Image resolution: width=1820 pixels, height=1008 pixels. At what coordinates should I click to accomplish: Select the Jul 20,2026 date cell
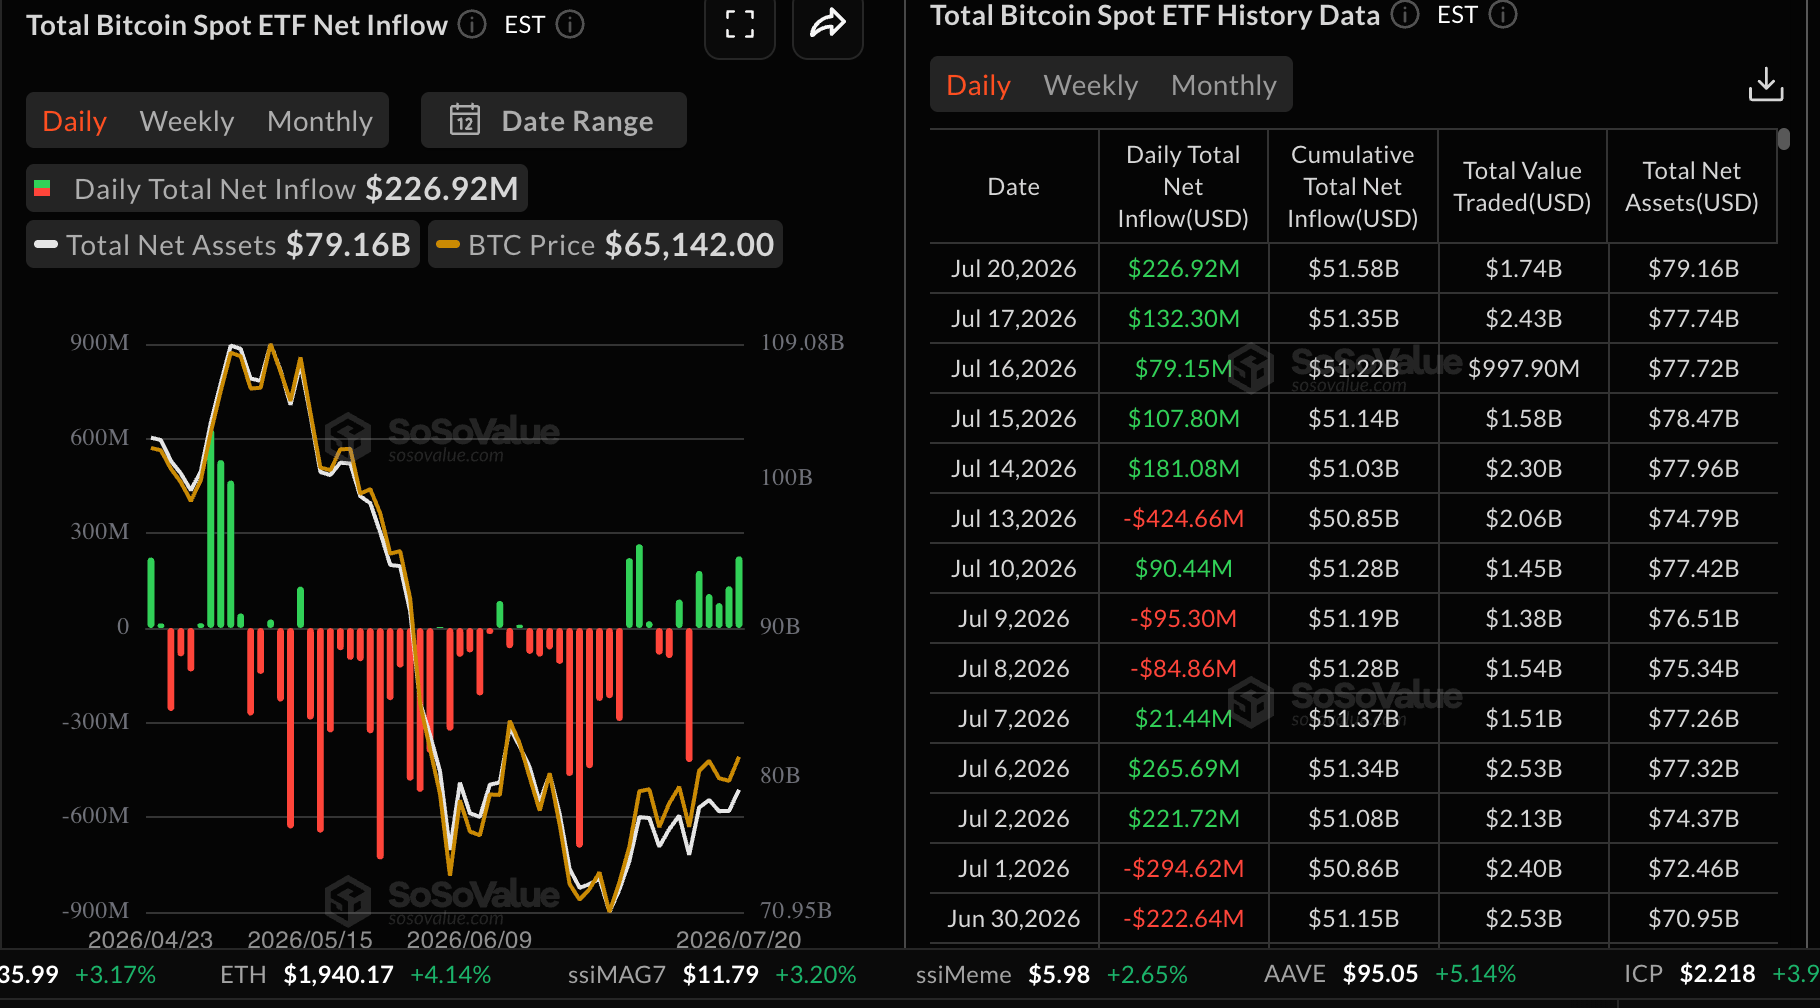click(x=1014, y=269)
